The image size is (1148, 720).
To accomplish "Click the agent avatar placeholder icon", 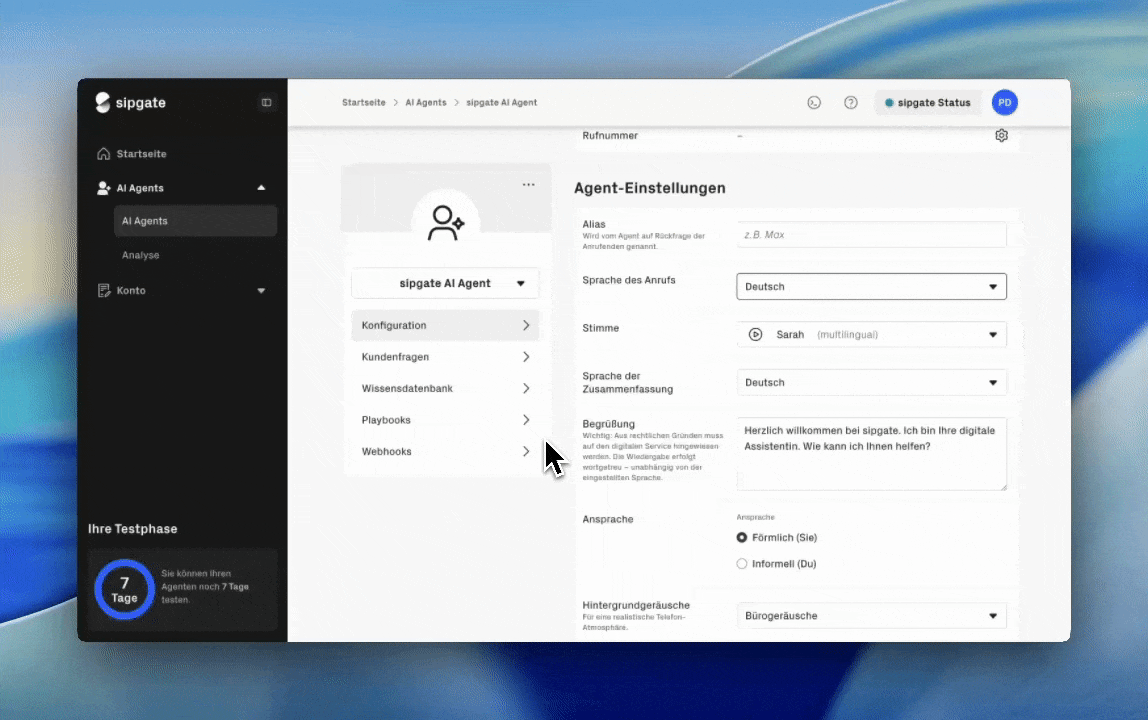I will point(445,223).
